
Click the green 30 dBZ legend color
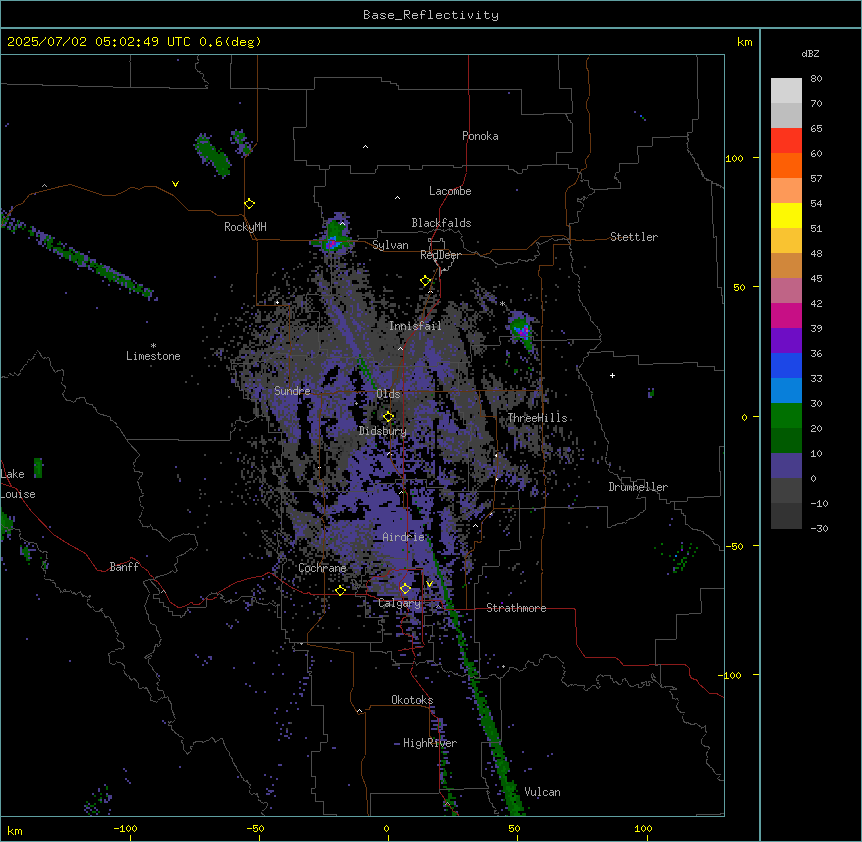(786, 416)
